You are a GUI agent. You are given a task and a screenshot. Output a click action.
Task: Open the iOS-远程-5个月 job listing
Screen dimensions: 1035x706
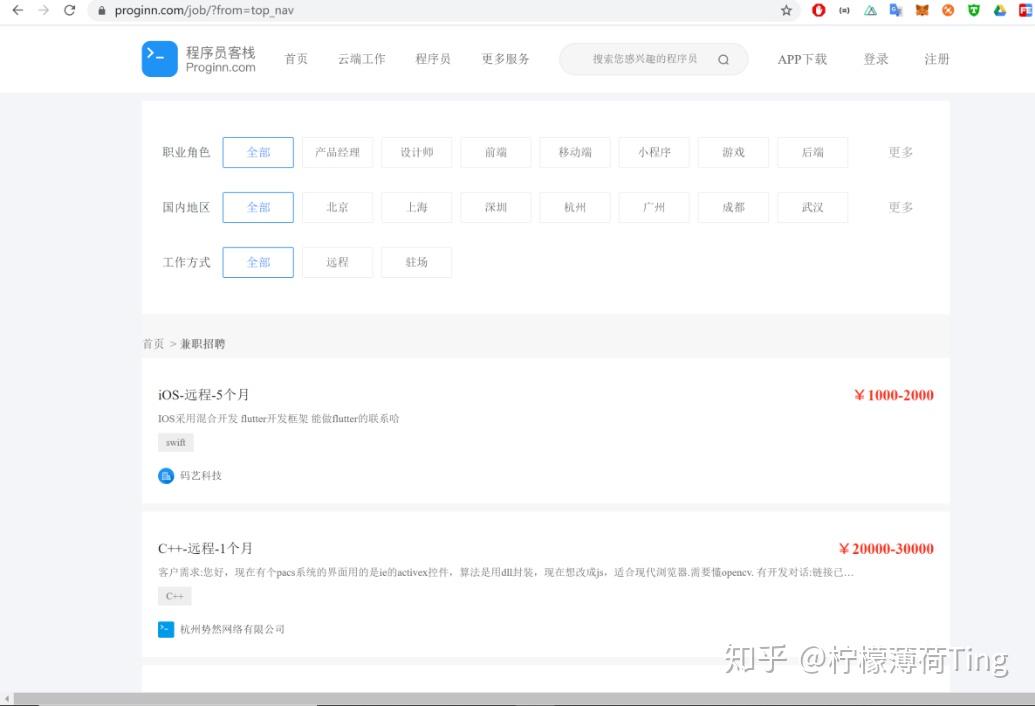pyautogui.click(x=203, y=395)
